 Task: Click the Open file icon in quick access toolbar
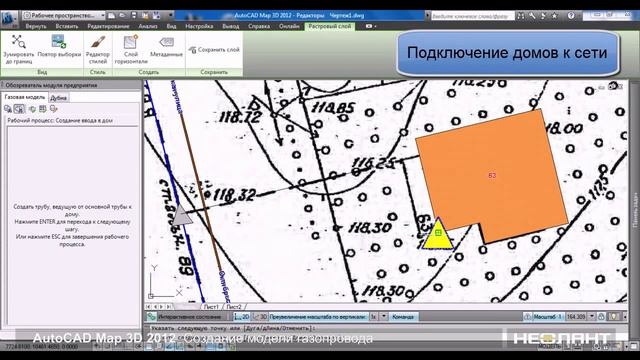tap(122, 16)
